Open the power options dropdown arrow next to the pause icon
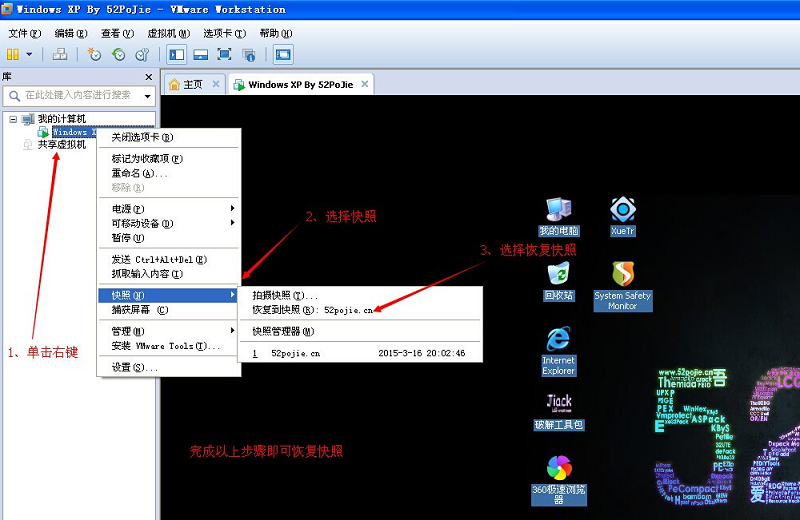The width and height of the screenshot is (800, 520). (x=29, y=54)
